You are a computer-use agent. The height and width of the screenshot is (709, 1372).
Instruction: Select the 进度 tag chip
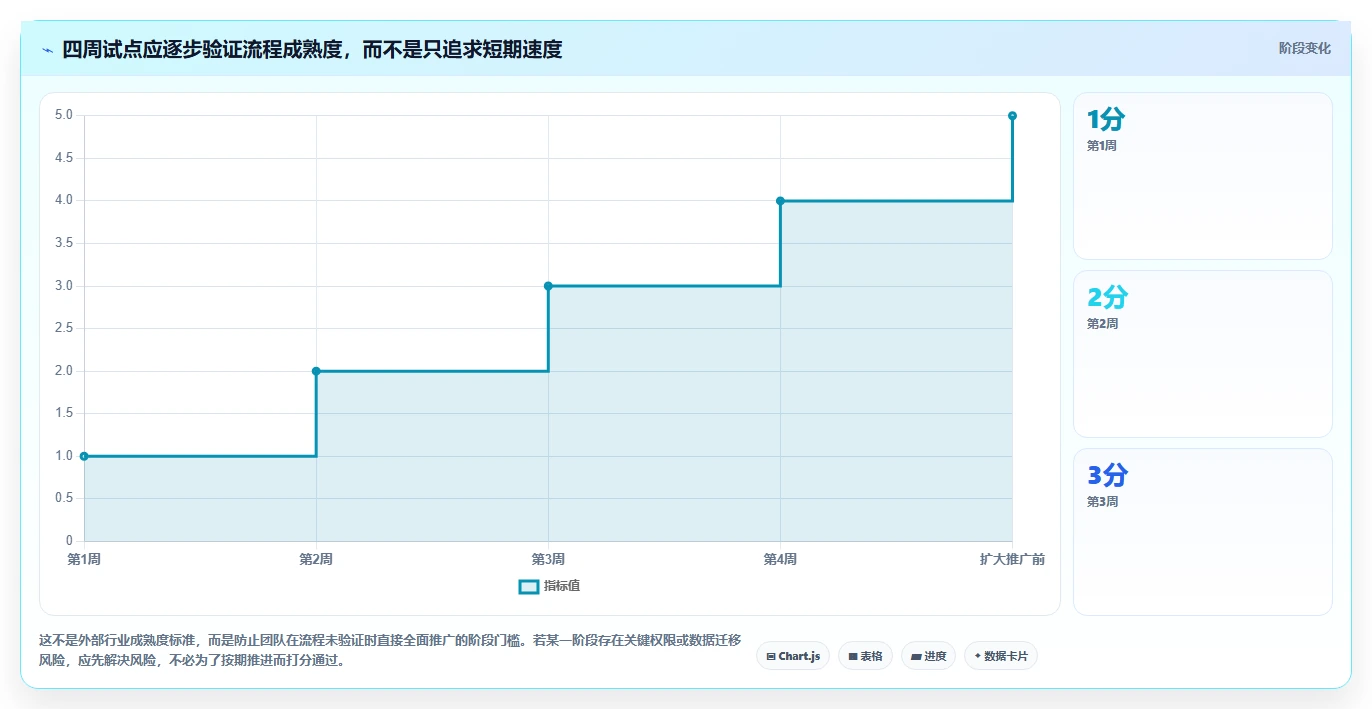(x=928, y=656)
